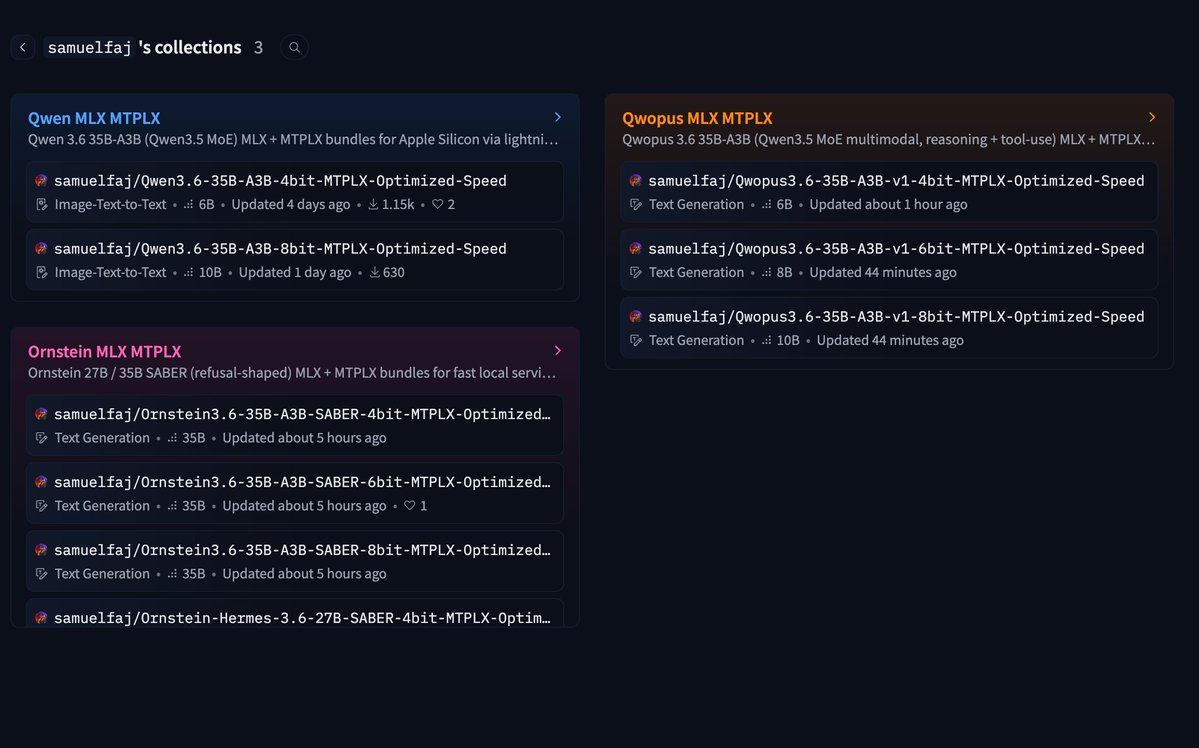Click 'Updated 1 day ago' text

pyautogui.click(x=294, y=272)
